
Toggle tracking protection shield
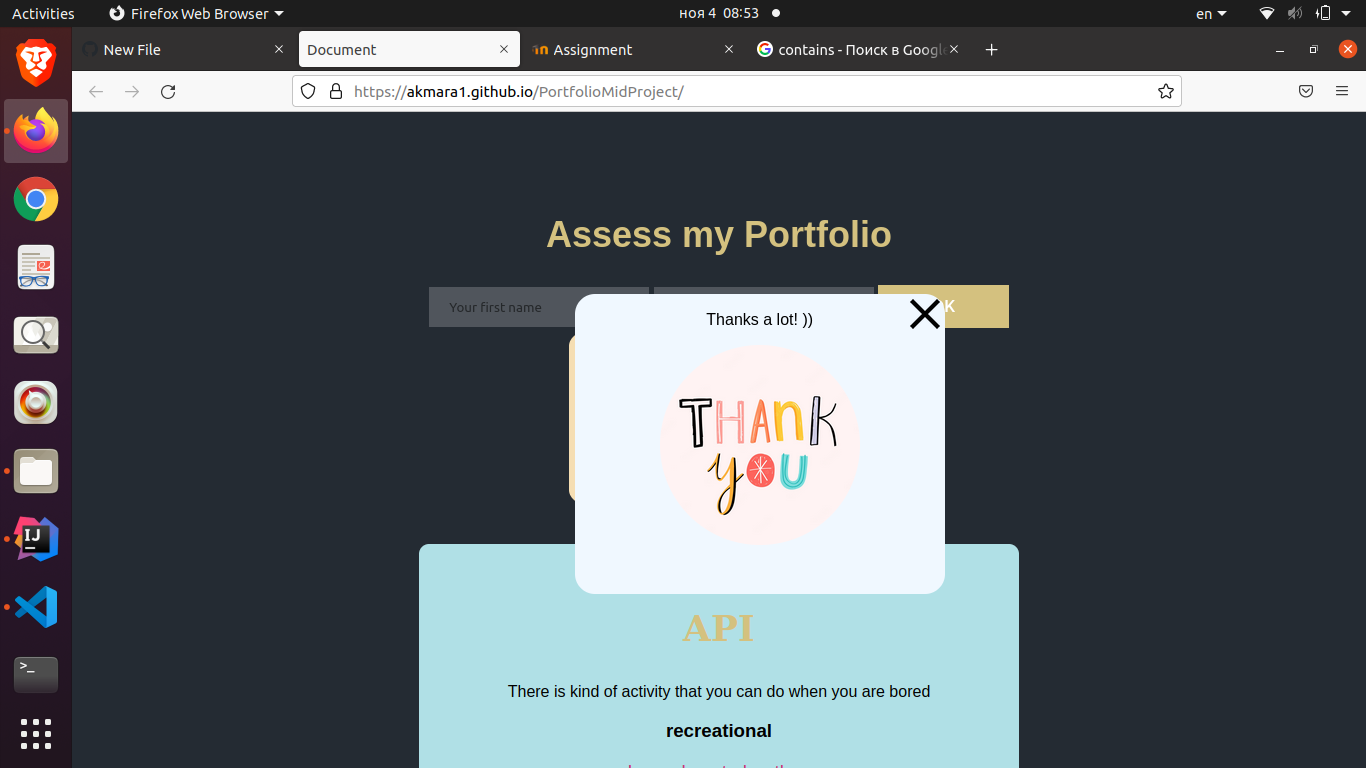tap(307, 91)
